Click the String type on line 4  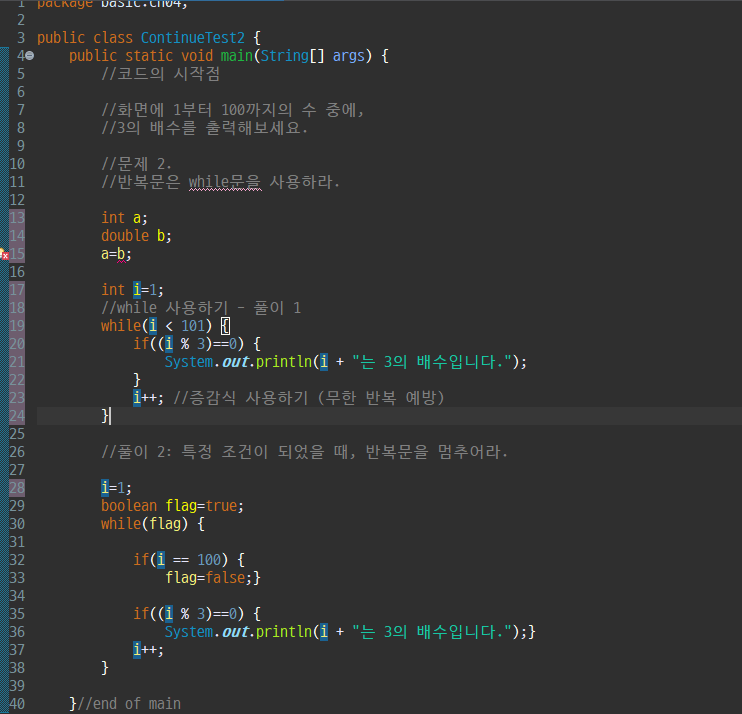click(x=284, y=56)
